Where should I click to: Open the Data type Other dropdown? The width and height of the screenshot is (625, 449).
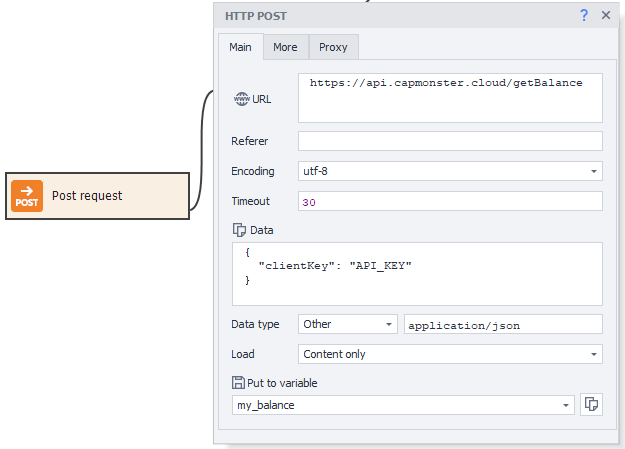click(x=347, y=324)
